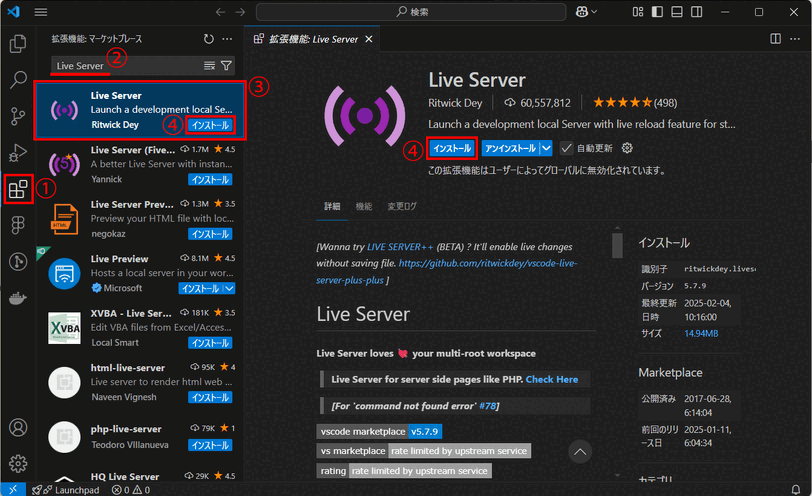Select the Live Server by Ritwick Dey entry

[x=140, y=110]
